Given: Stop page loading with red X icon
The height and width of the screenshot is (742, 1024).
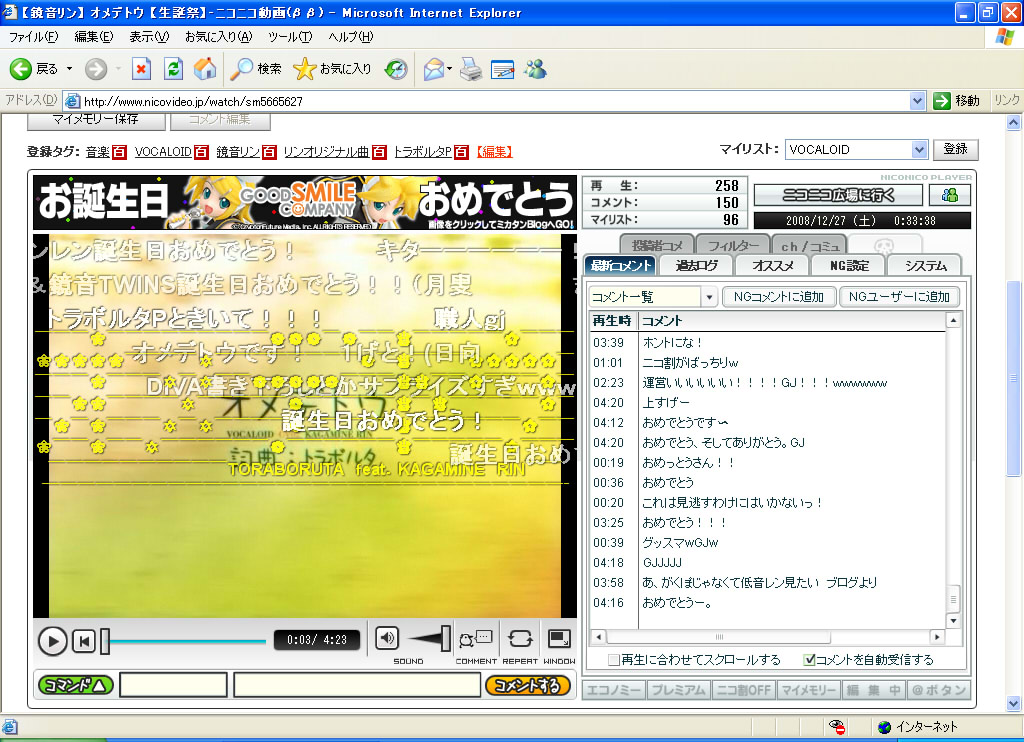Looking at the screenshot, I should [141, 69].
